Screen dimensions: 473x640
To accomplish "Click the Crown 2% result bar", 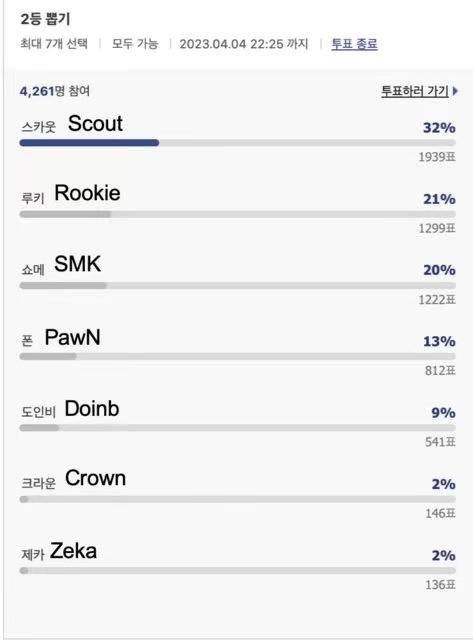I will point(238,499).
